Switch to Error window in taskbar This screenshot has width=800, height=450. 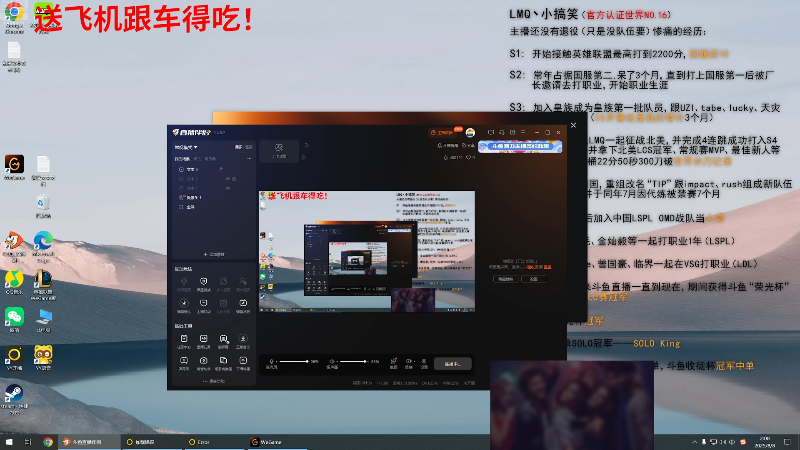point(213,442)
